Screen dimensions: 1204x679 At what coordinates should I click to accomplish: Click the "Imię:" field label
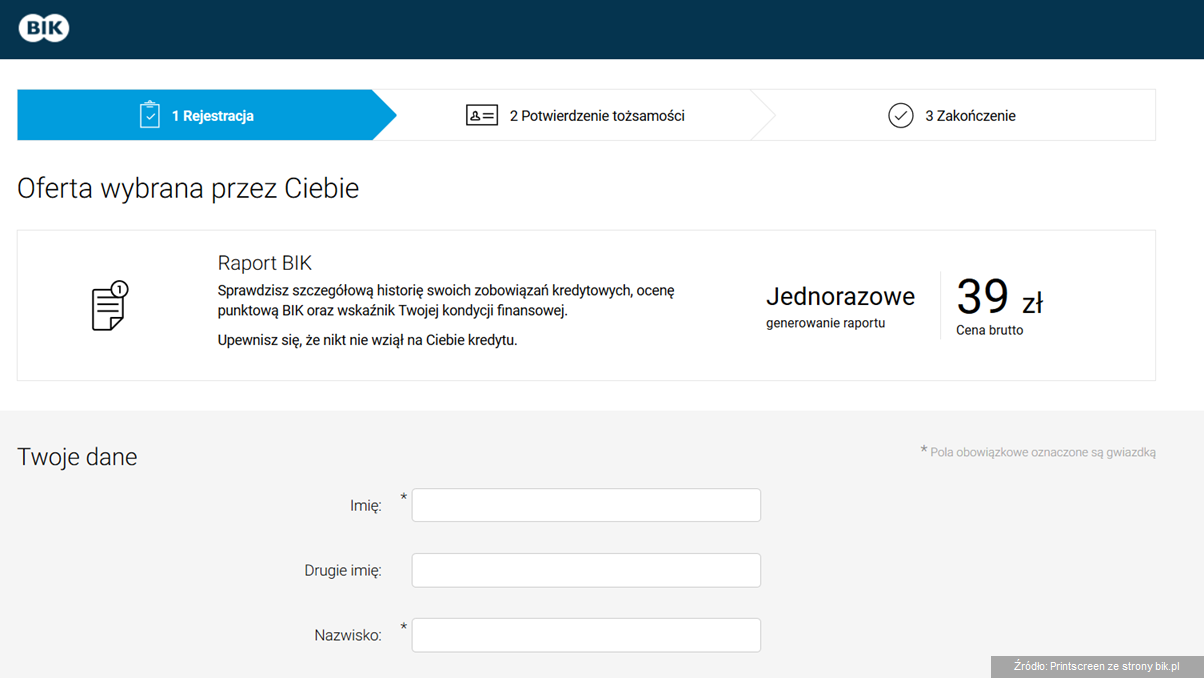[365, 506]
